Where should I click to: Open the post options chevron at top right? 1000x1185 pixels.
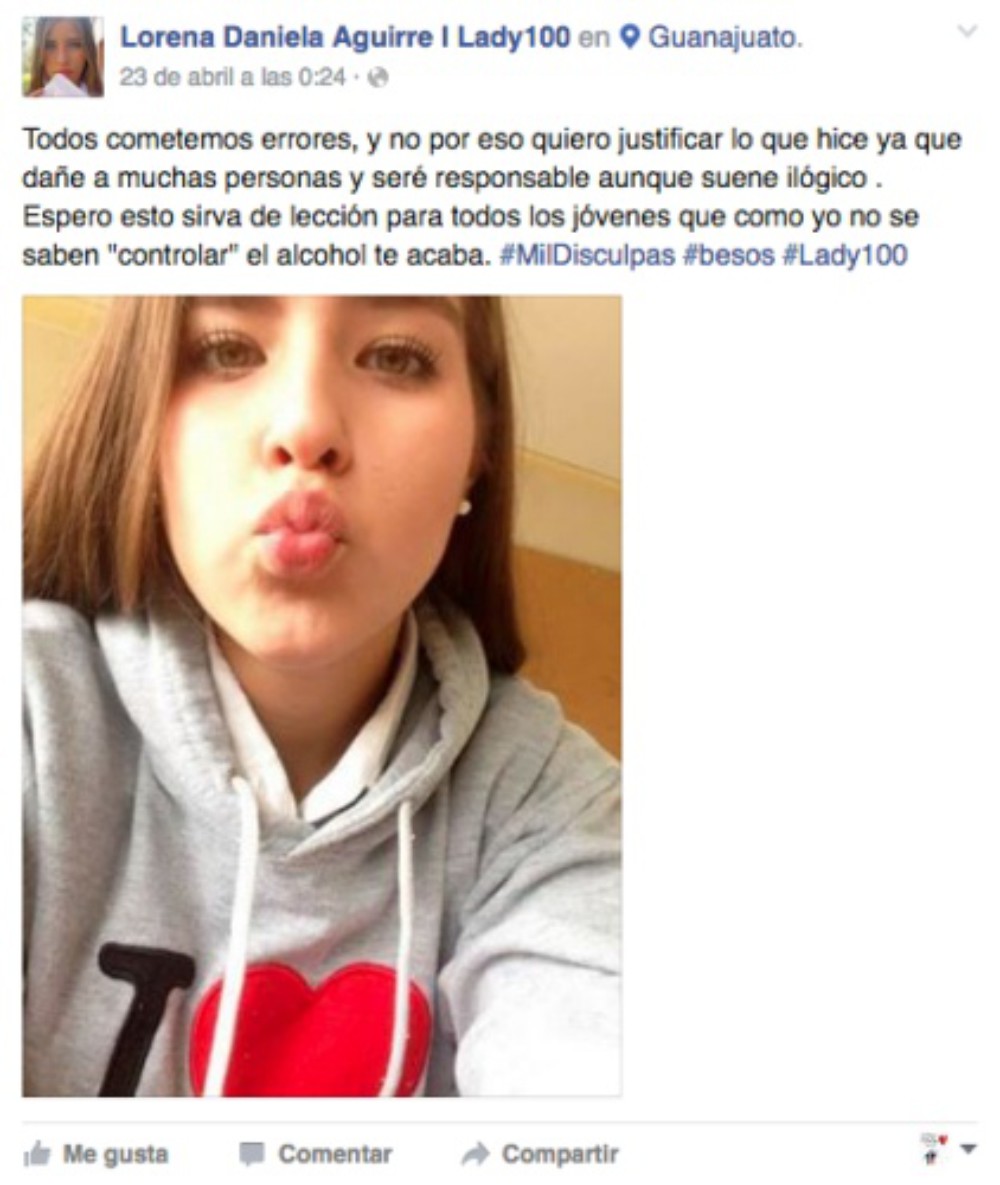[967, 31]
